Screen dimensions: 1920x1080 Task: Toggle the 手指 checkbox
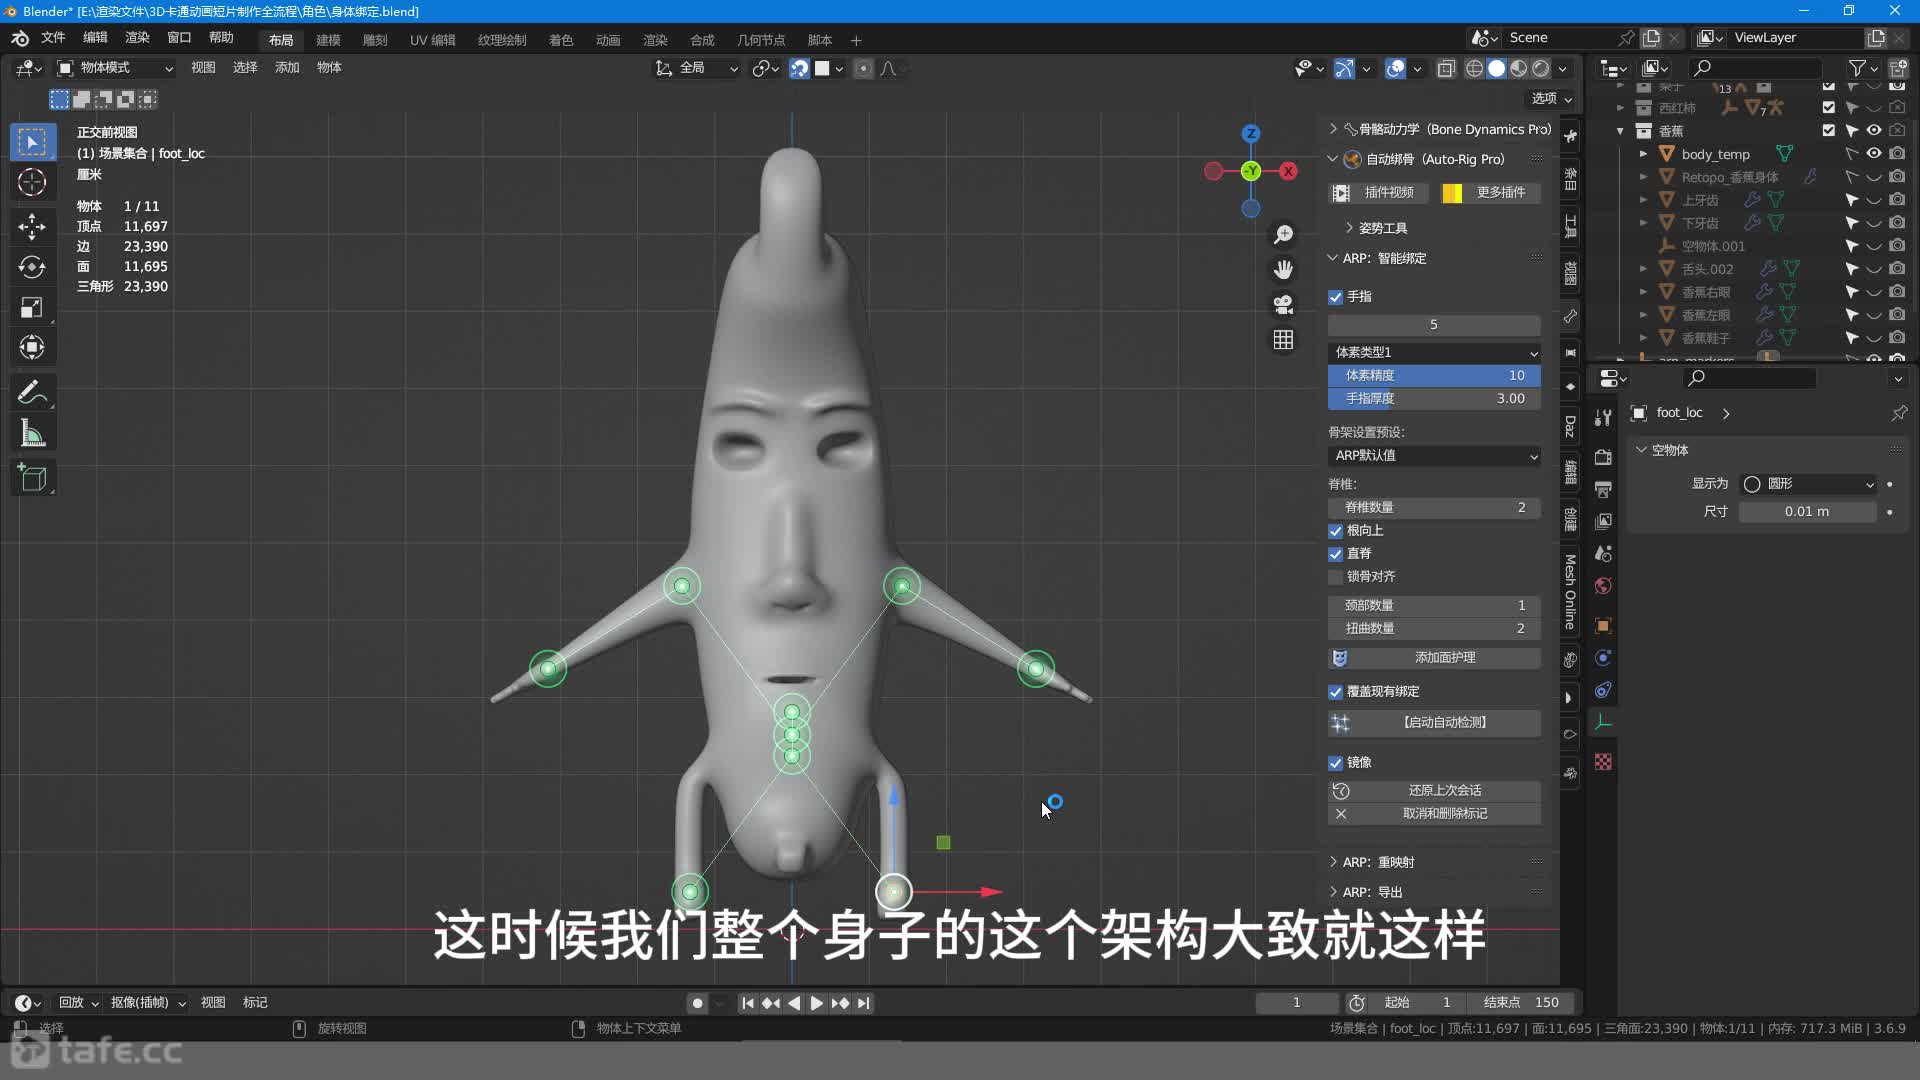1335,297
